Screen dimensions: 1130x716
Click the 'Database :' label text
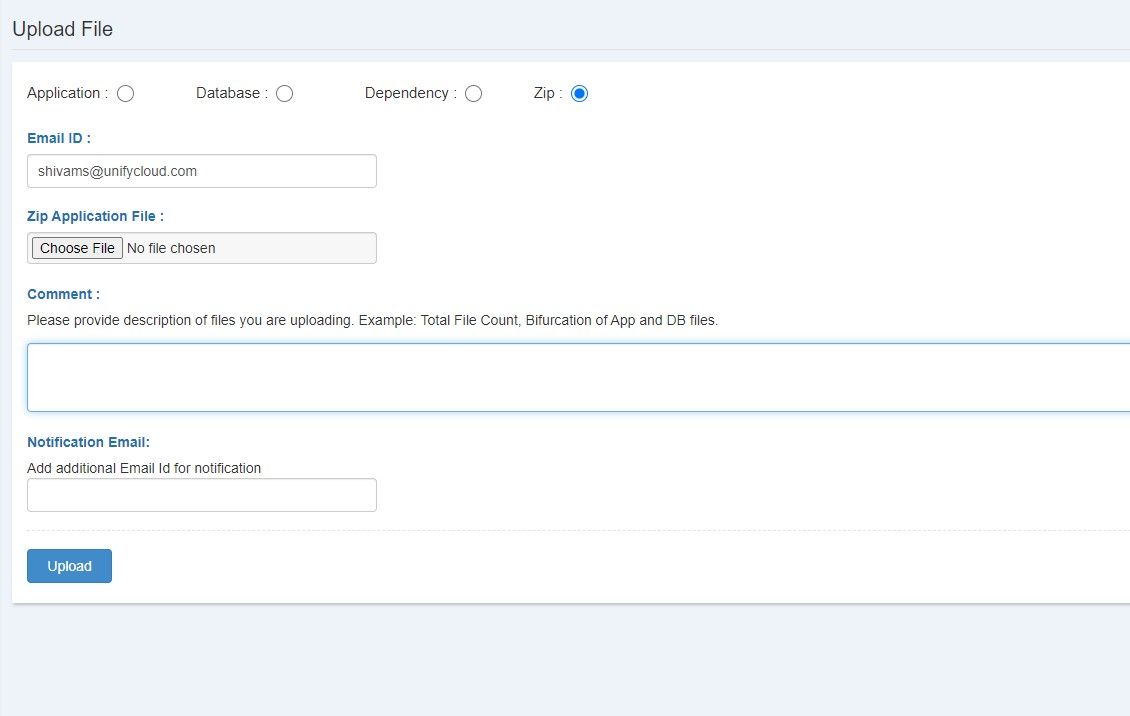point(232,93)
